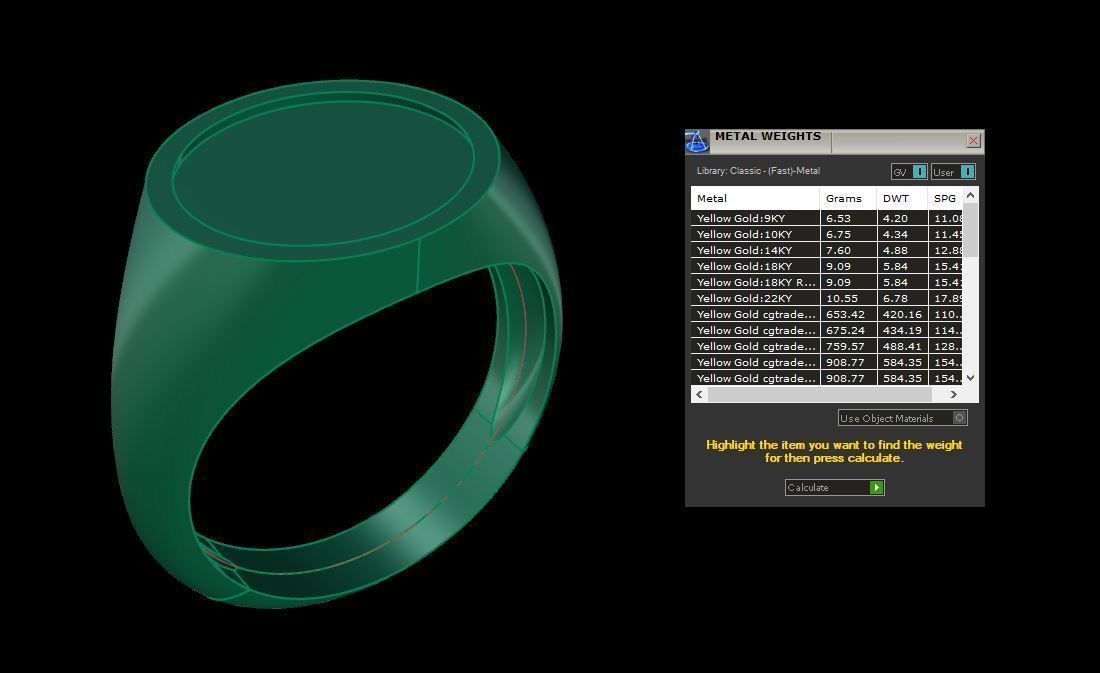The width and height of the screenshot is (1100, 673).
Task: Sort by the Grams column header
Action: (848, 199)
